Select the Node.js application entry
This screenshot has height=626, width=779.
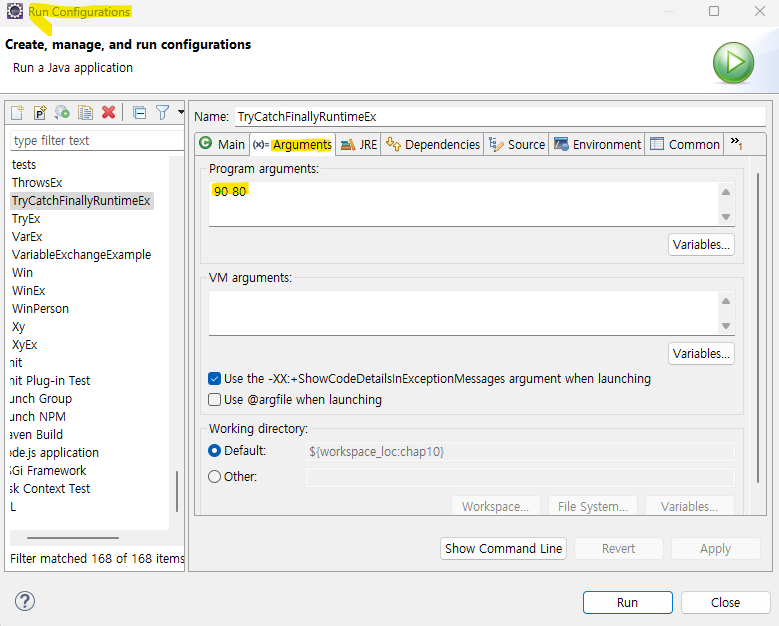[55, 453]
